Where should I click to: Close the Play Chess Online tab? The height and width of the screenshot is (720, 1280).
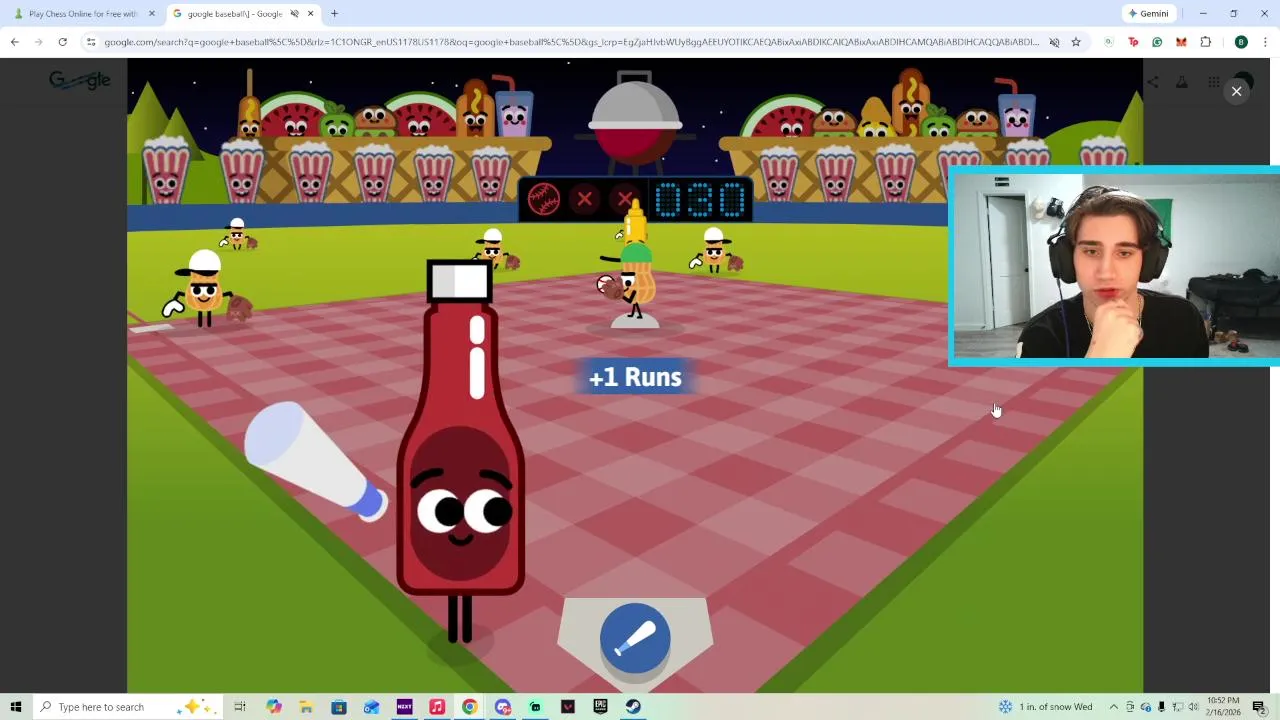coord(152,14)
